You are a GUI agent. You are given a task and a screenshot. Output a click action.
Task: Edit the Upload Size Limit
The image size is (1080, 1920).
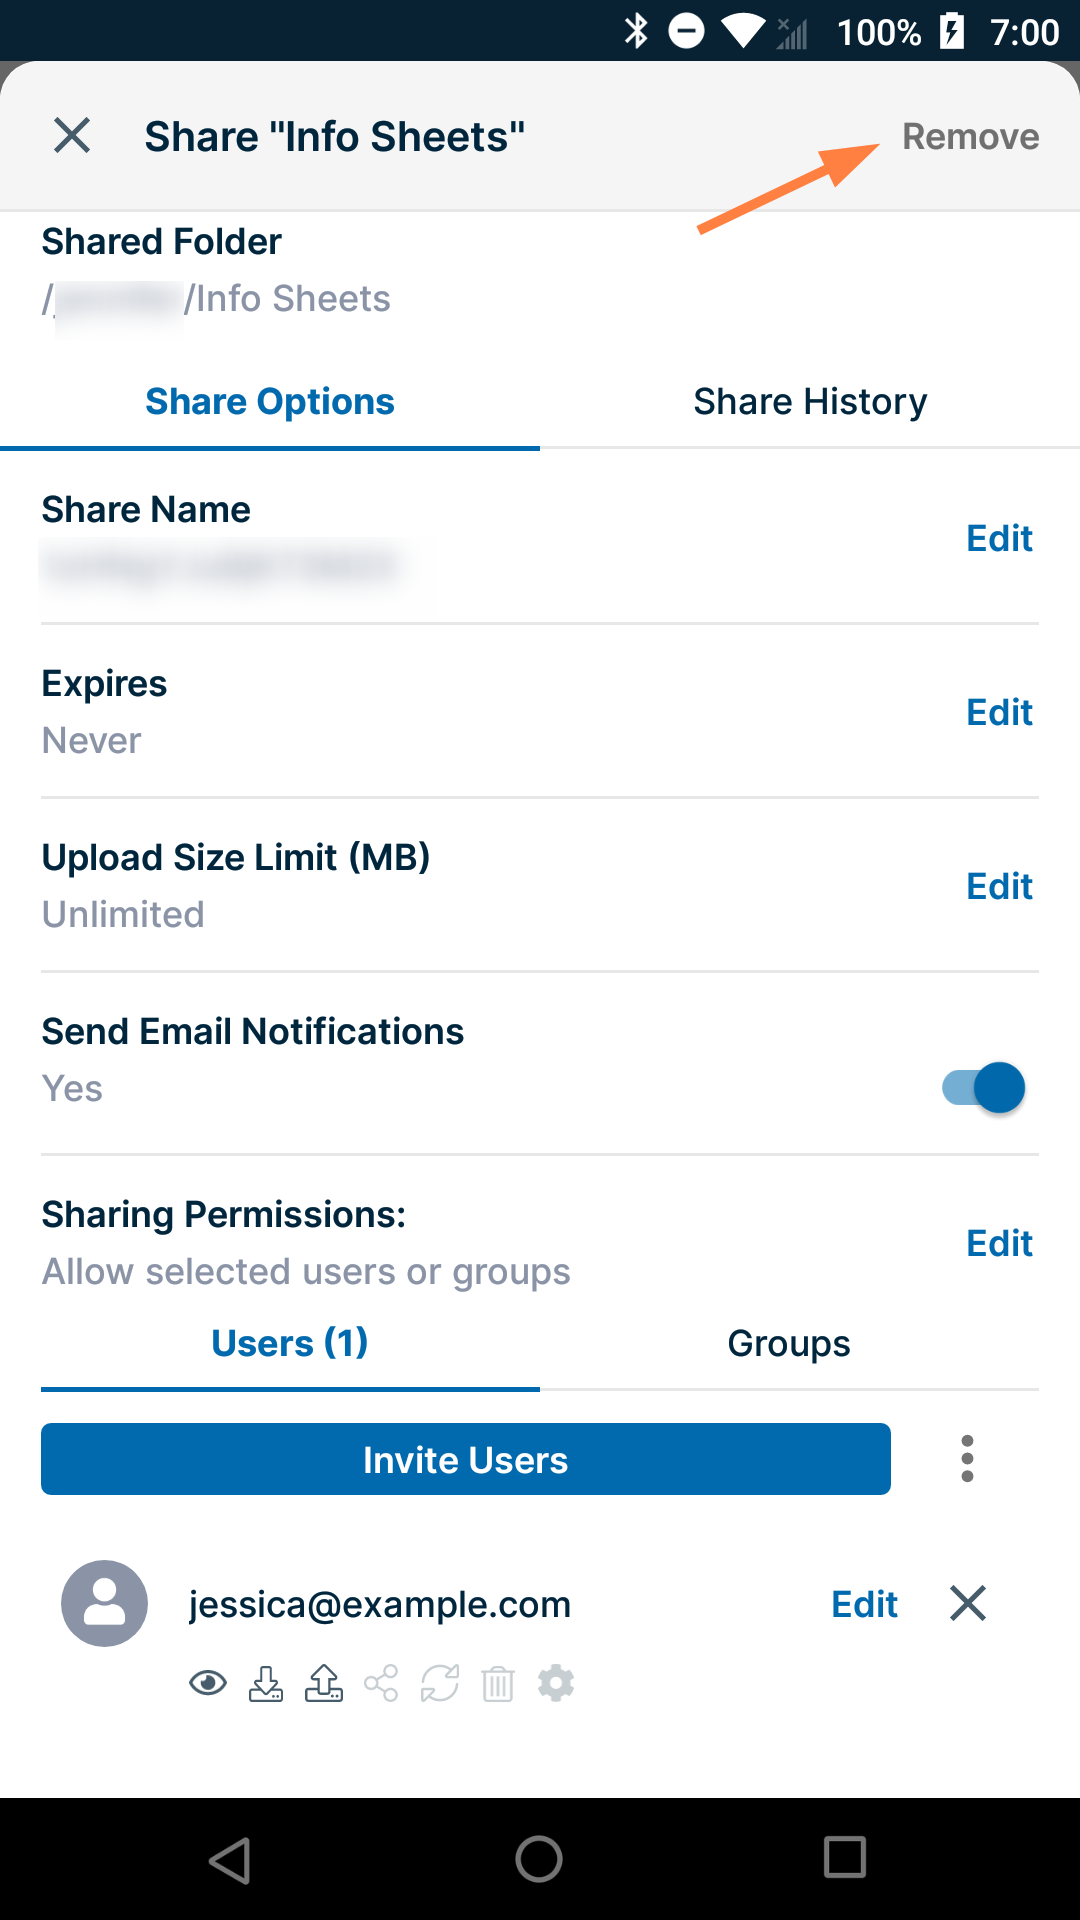(999, 887)
